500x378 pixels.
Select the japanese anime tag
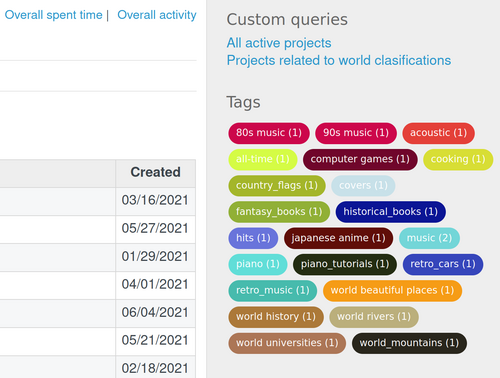[x=338, y=238]
